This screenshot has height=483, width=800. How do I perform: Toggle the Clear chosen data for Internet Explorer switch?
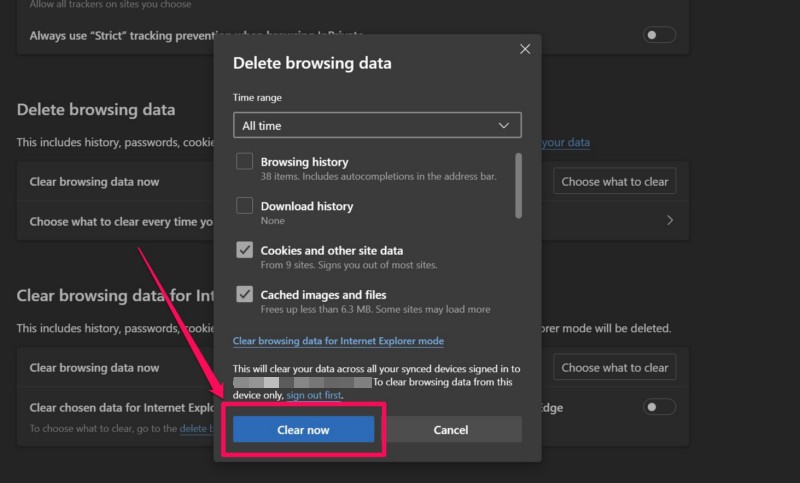(659, 407)
